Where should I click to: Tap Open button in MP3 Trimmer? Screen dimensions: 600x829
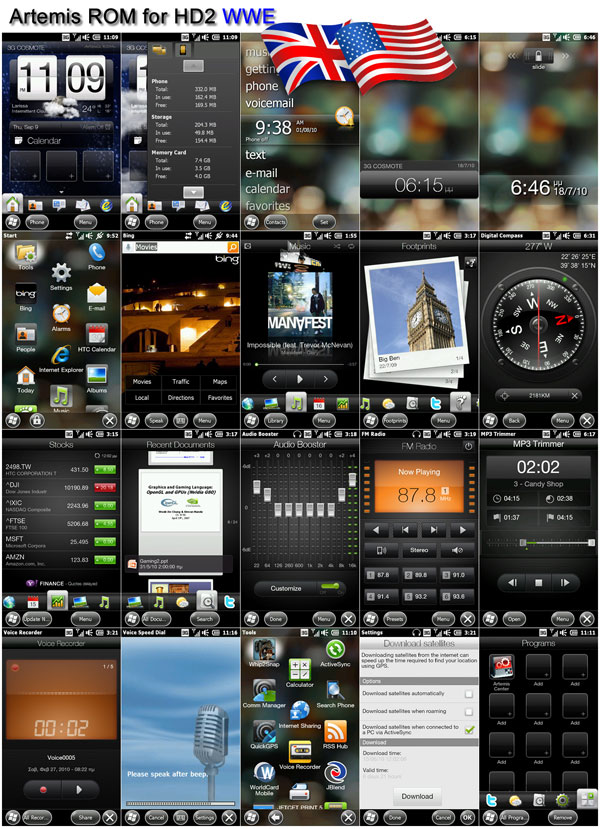(x=514, y=619)
